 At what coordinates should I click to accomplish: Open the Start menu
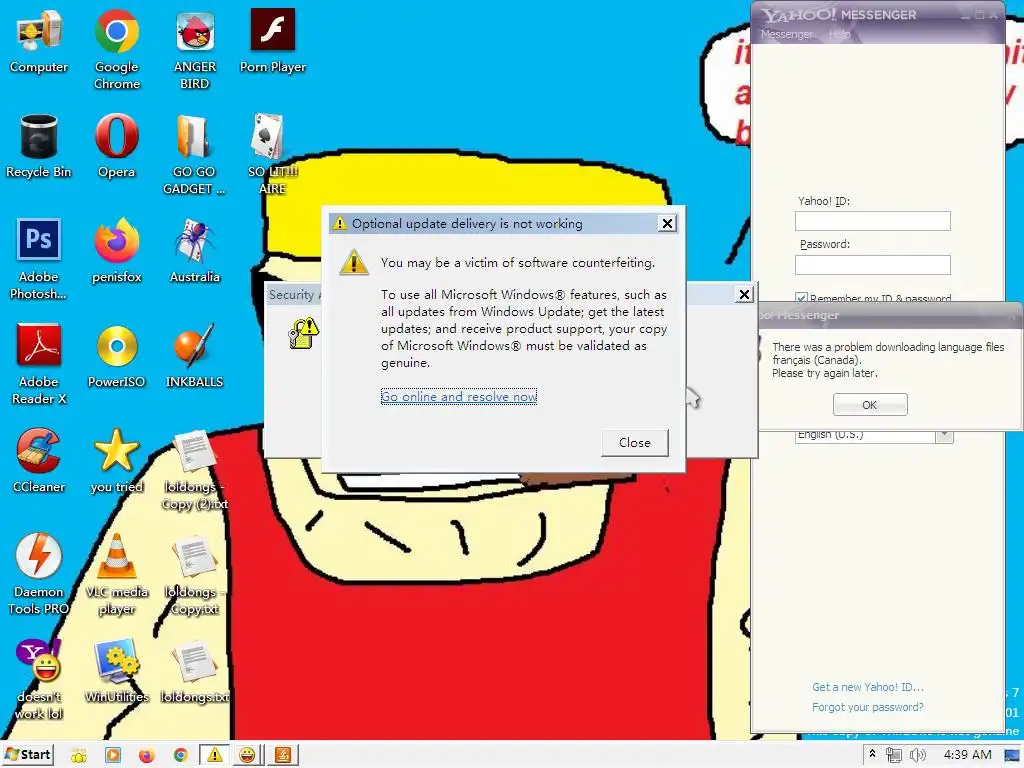pyautogui.click(x=27, y=755)
